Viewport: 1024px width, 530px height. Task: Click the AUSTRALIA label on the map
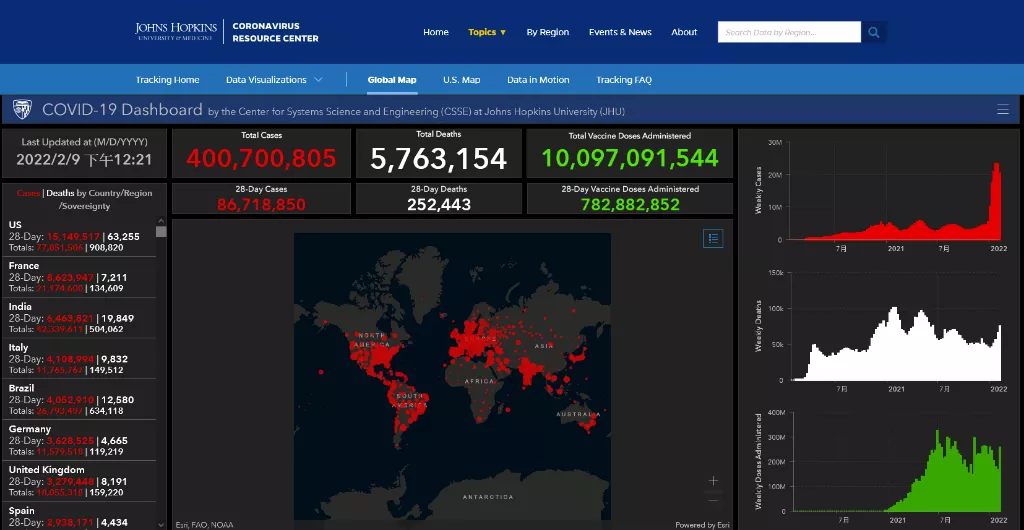pyautogui.click(x=578, y=414)
